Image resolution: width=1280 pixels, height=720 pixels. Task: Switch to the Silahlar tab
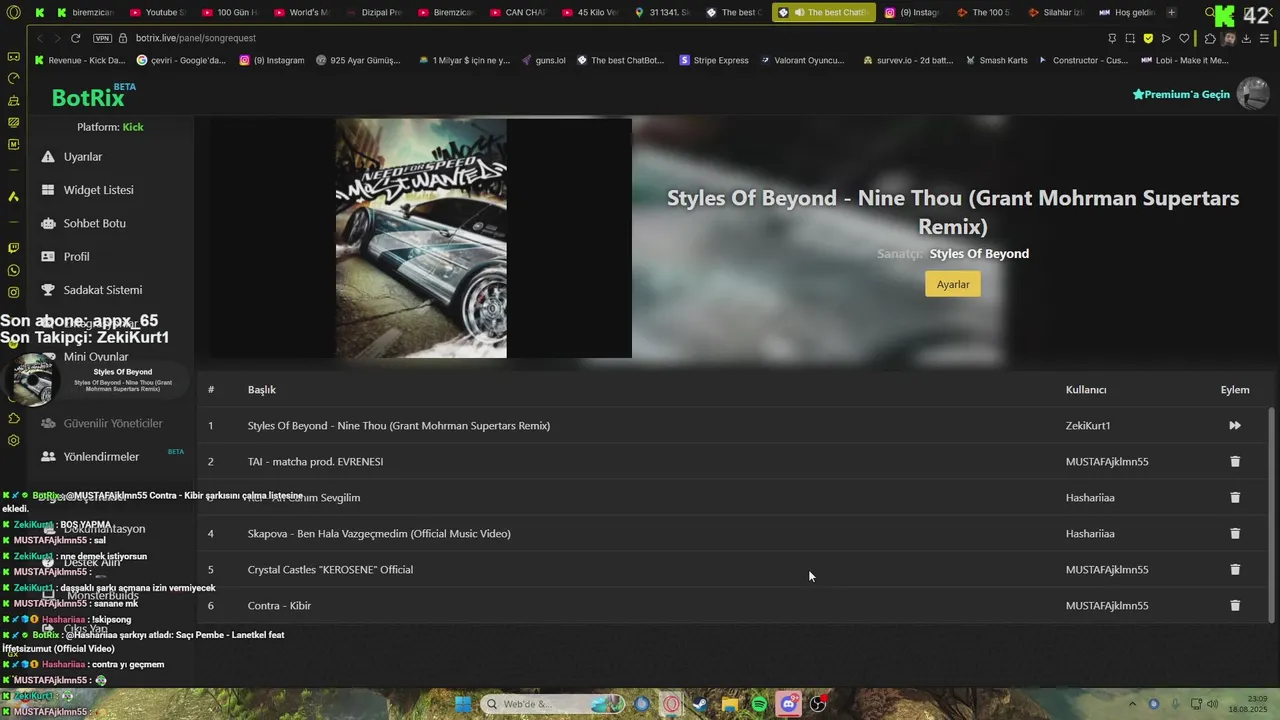[1056, 13]
